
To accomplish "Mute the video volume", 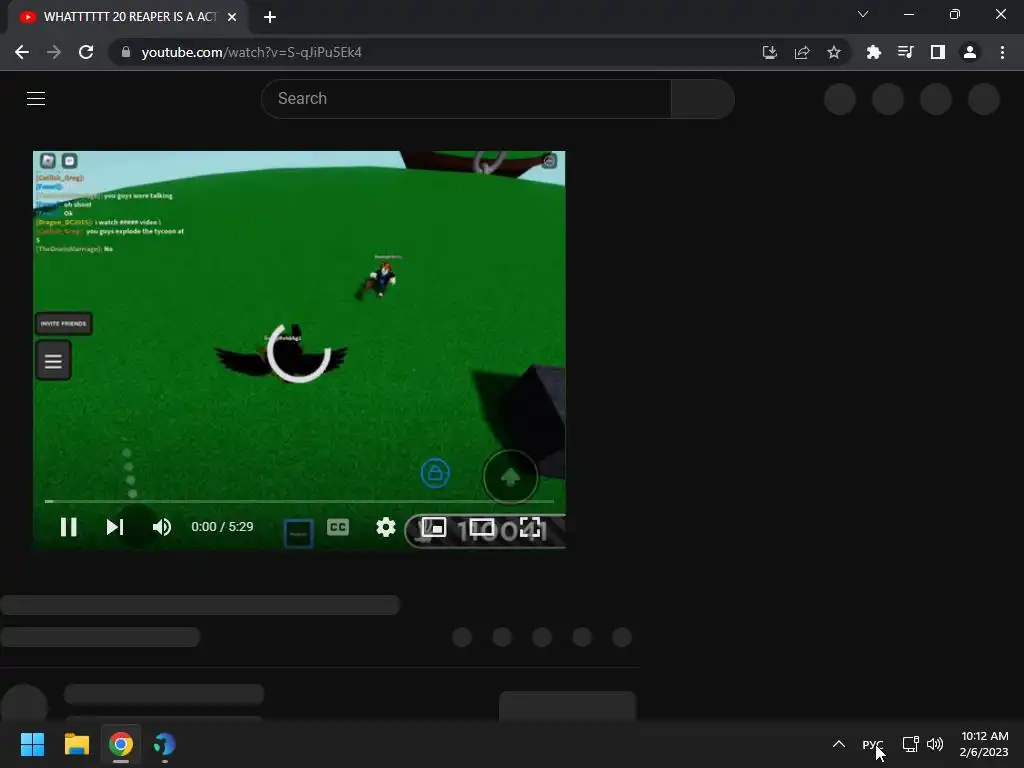I will 161,527.
